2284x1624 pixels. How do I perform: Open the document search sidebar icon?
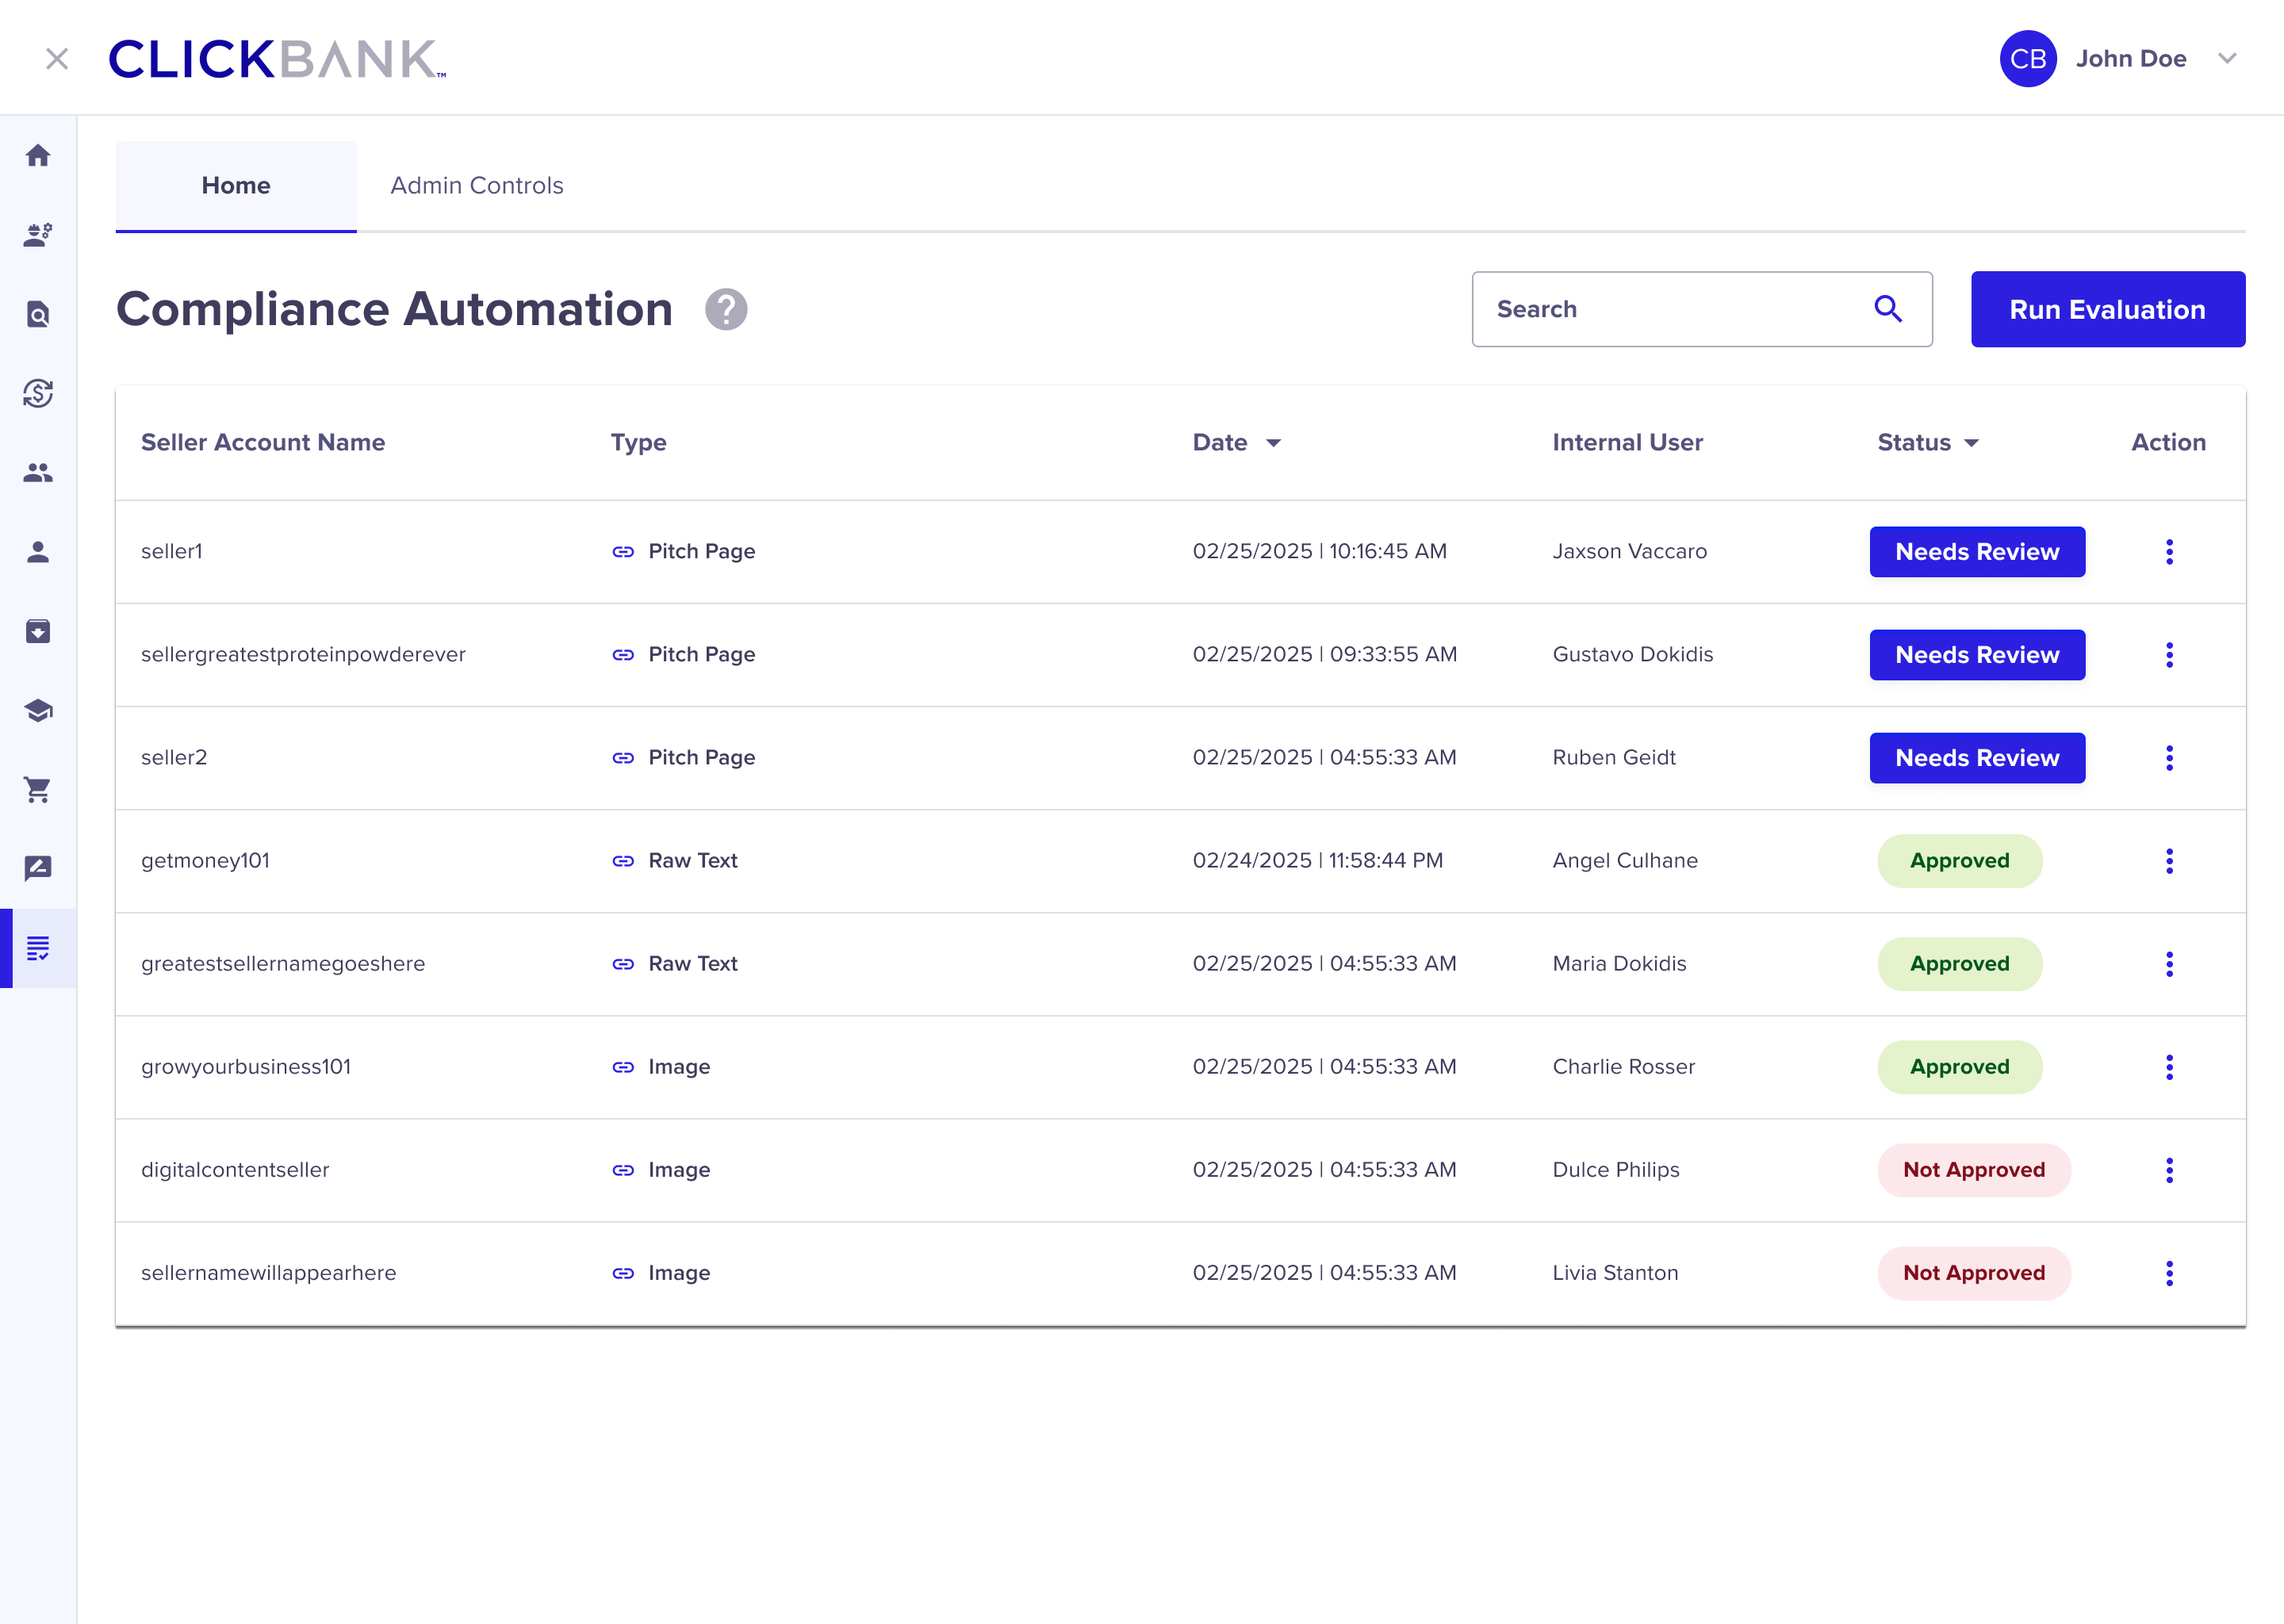tap(38, 314)
